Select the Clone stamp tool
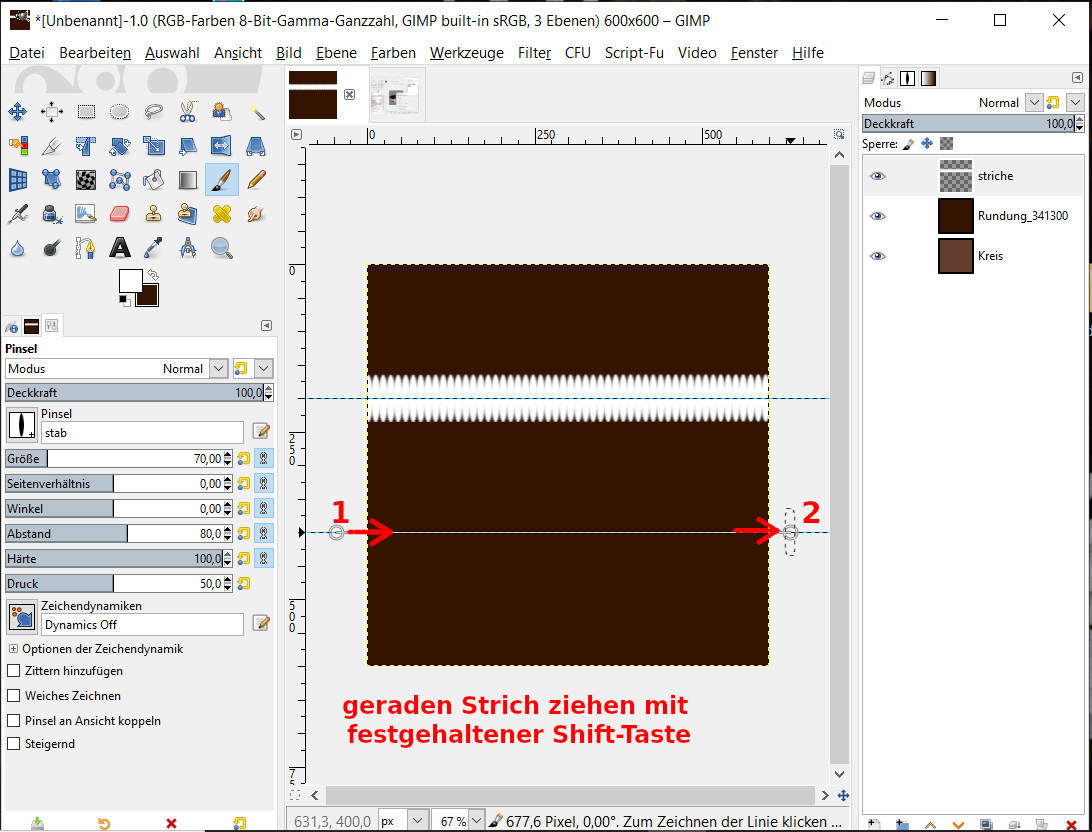Screen dimensions: 1092x832 [154, 214]
